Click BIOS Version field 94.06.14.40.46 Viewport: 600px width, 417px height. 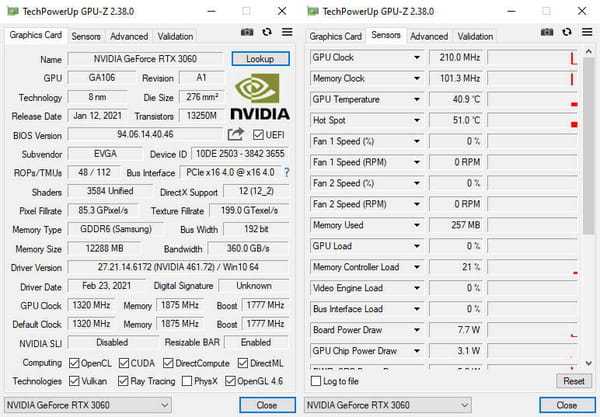(145, 134)
